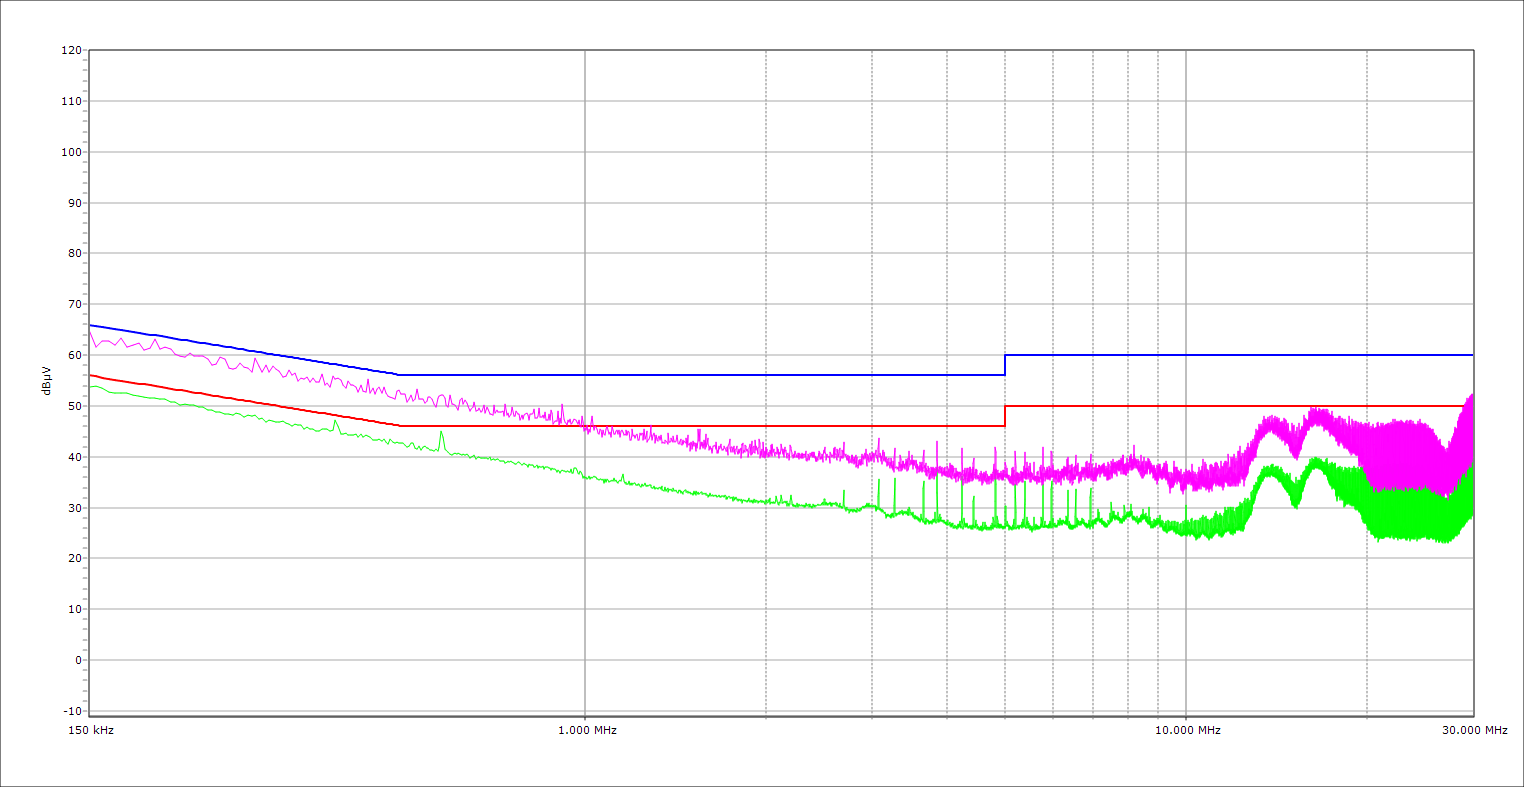The height and width of the screenshot is (787, 1524).
Task: Click the blue limit line's knee at 56 dBµV
Action: [x=399, y=375]
